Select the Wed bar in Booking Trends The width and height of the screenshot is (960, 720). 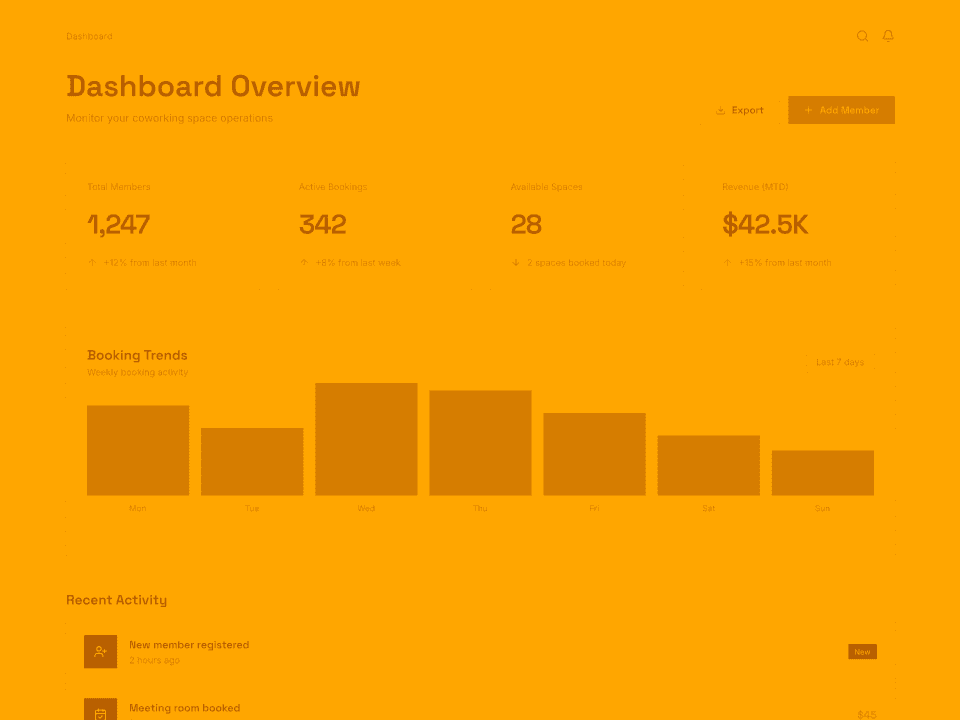click(x=366, y=440)
